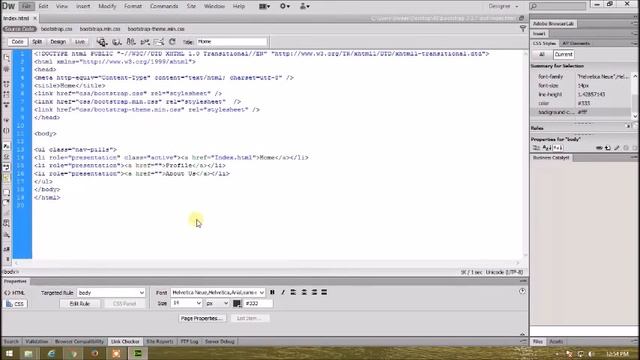Click the Edit Rule button

tap(80, 304)
